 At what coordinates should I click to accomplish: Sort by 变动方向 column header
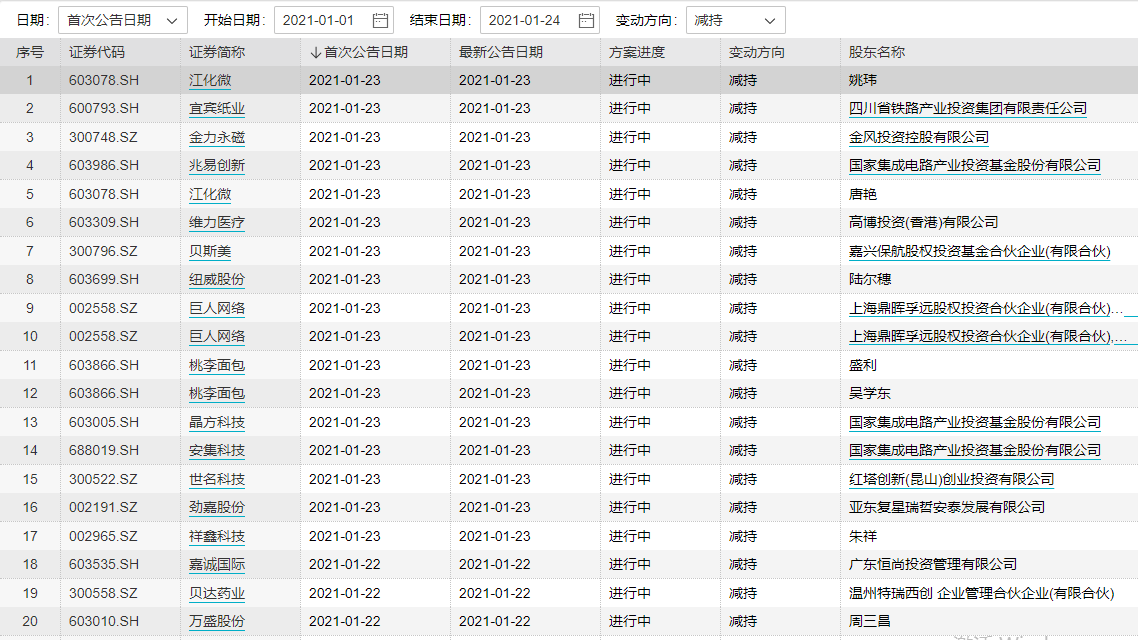pyautogui.click(x=757, y=52)
